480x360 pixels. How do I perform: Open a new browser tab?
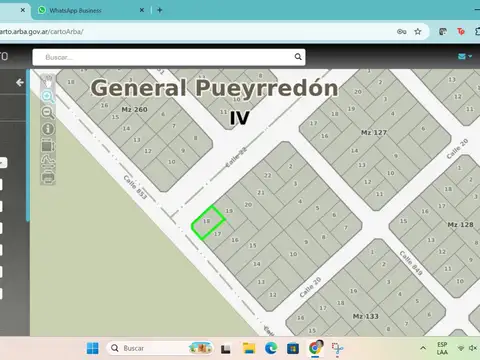tap(160, 10)
